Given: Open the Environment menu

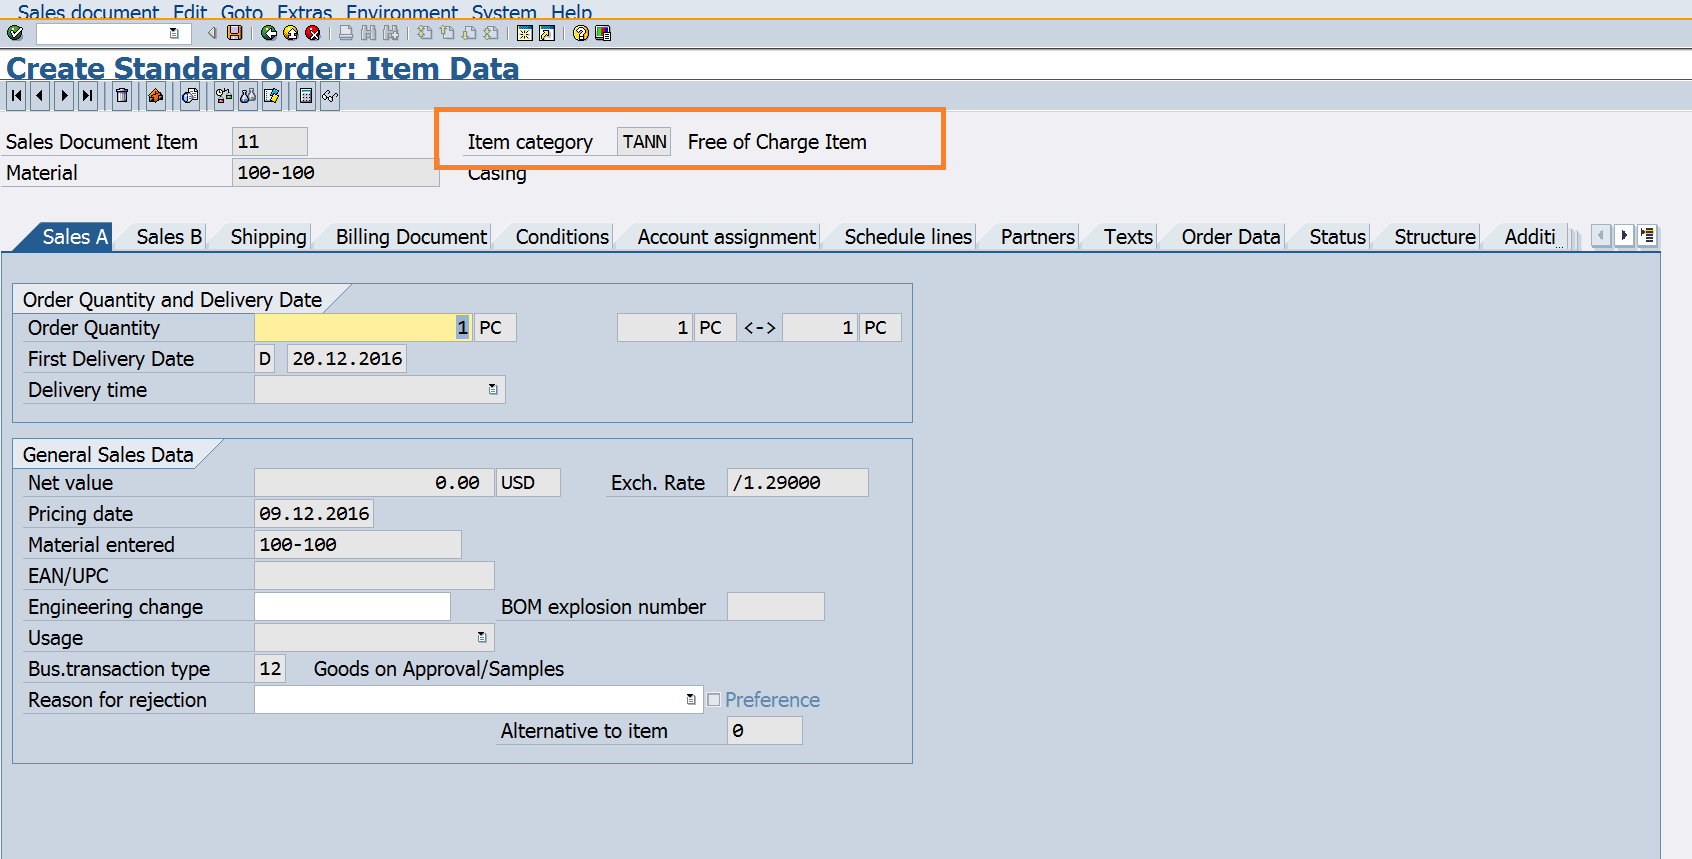Looking at the screenshot, I should pyautogui.click(x=401, y=11).
